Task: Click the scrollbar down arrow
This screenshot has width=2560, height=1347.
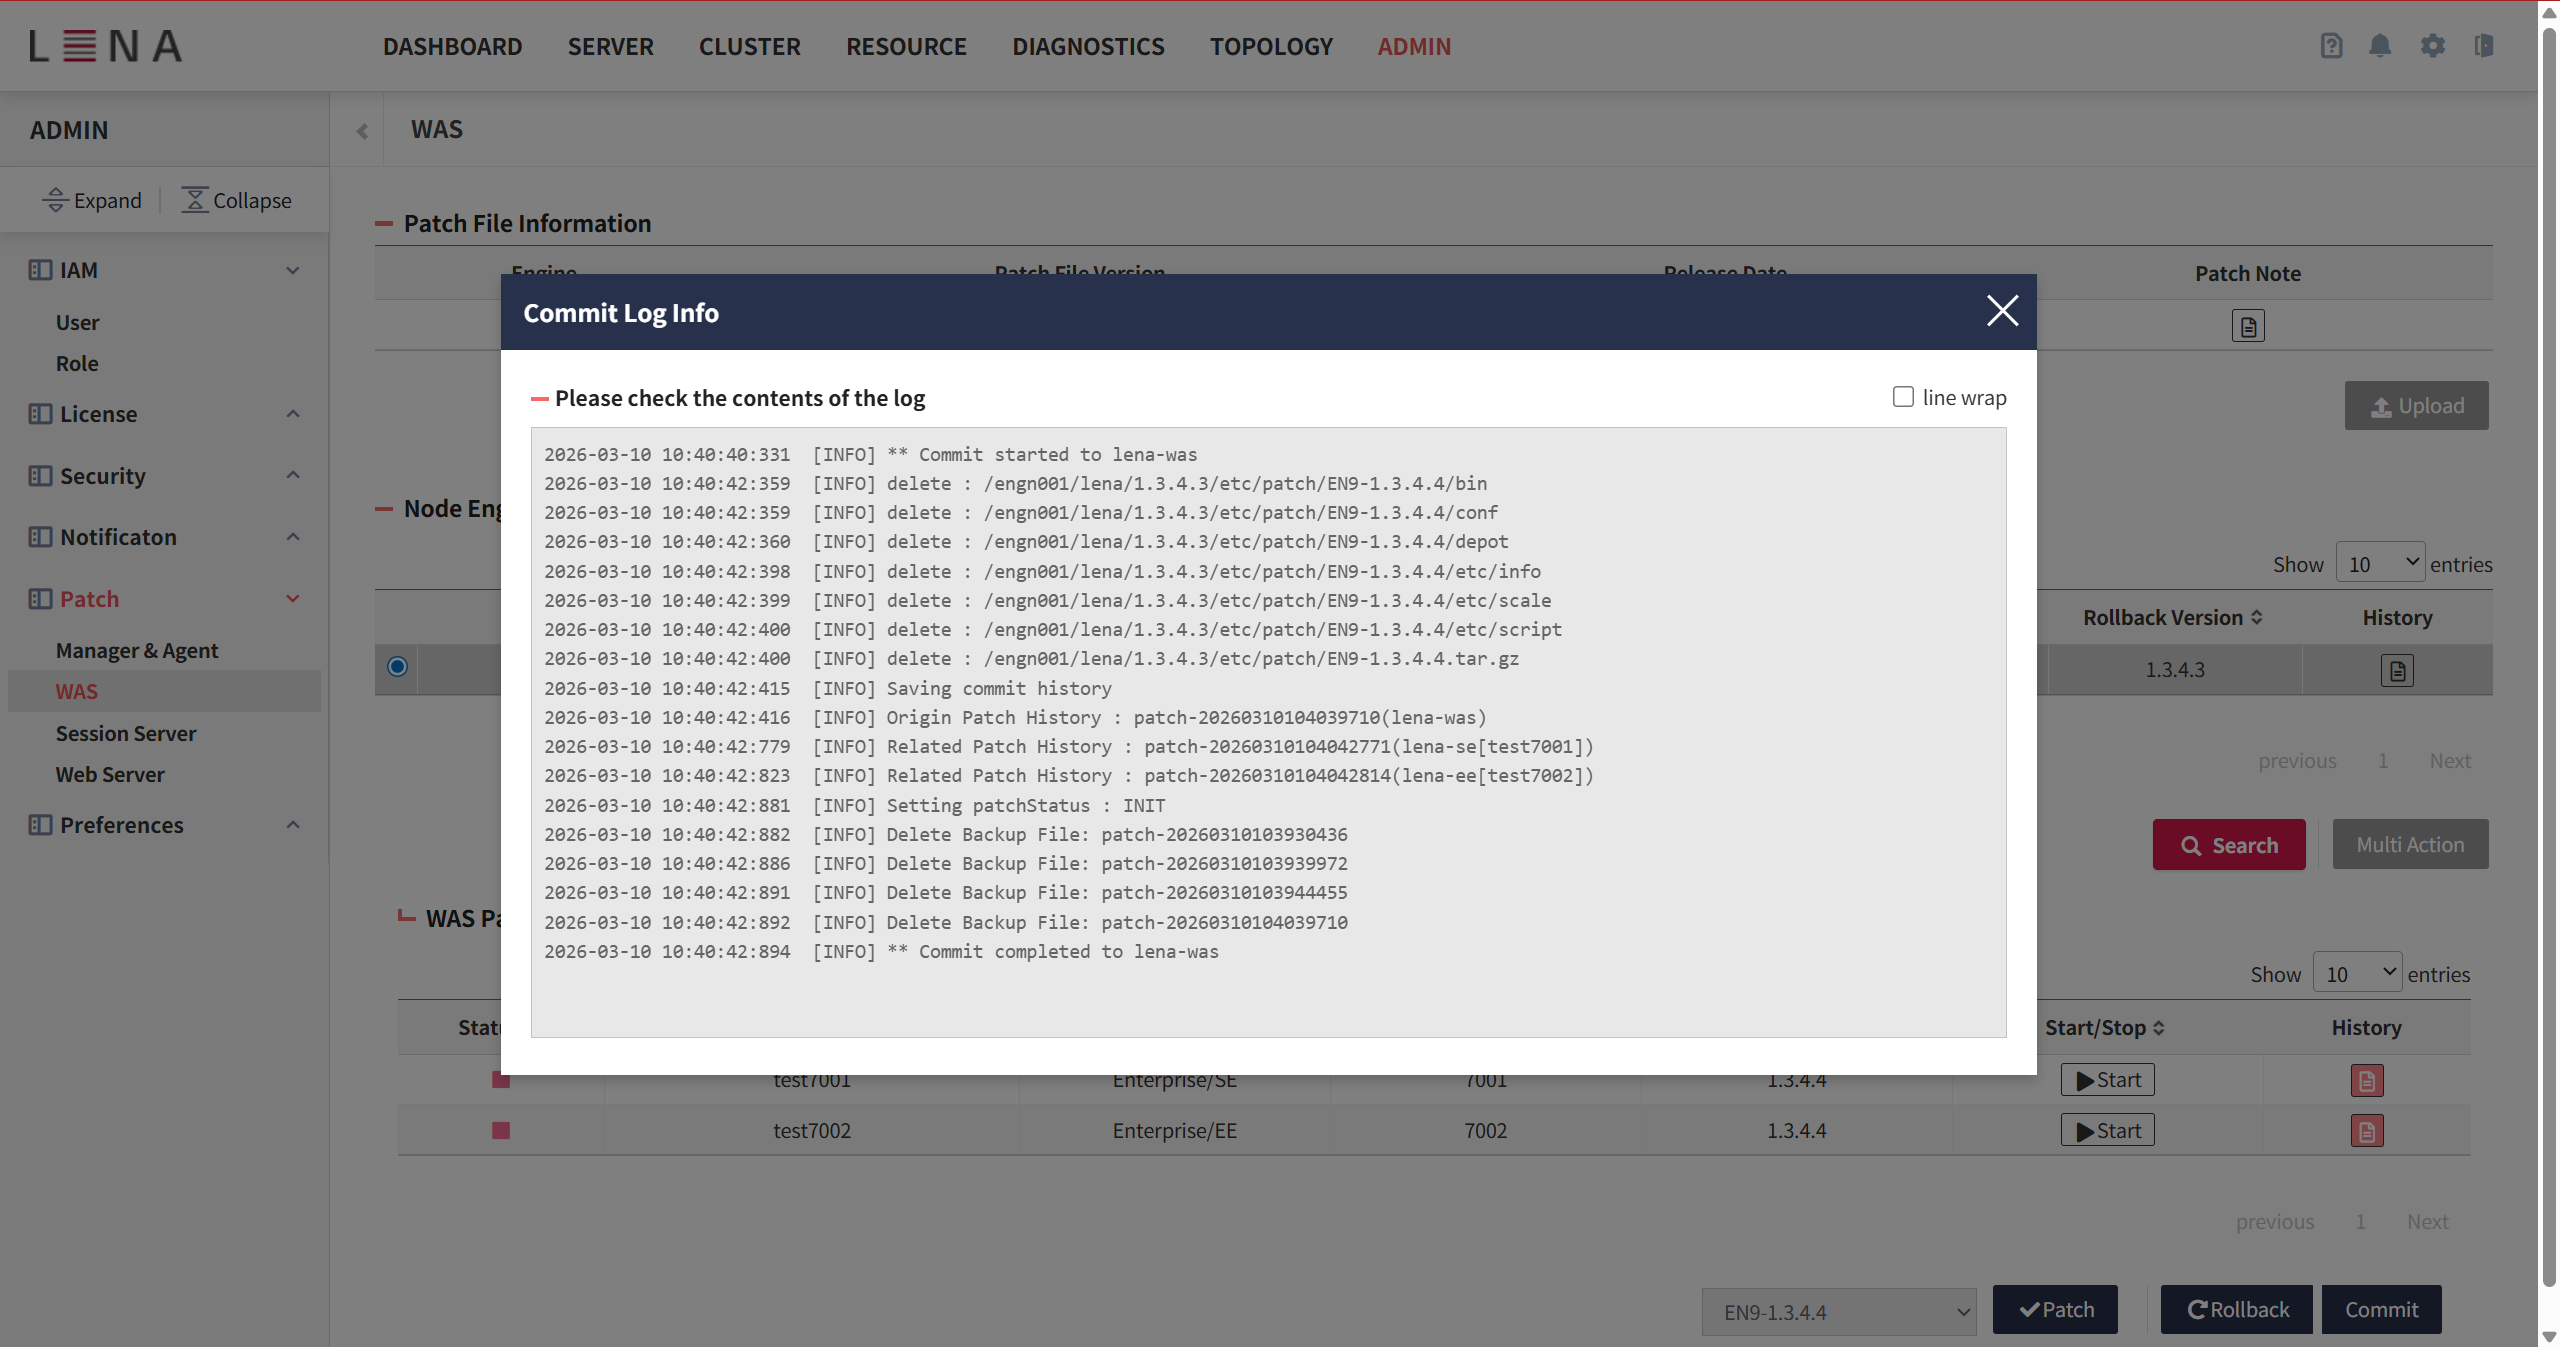Action: click(x=2549, y=1336)
